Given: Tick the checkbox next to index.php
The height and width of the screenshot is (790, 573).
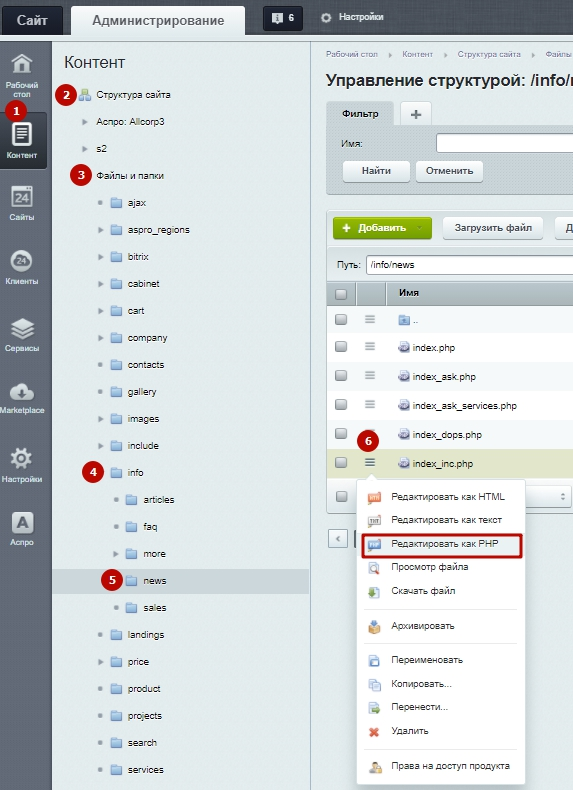Looking at the screenshot, I should [341, 346].
